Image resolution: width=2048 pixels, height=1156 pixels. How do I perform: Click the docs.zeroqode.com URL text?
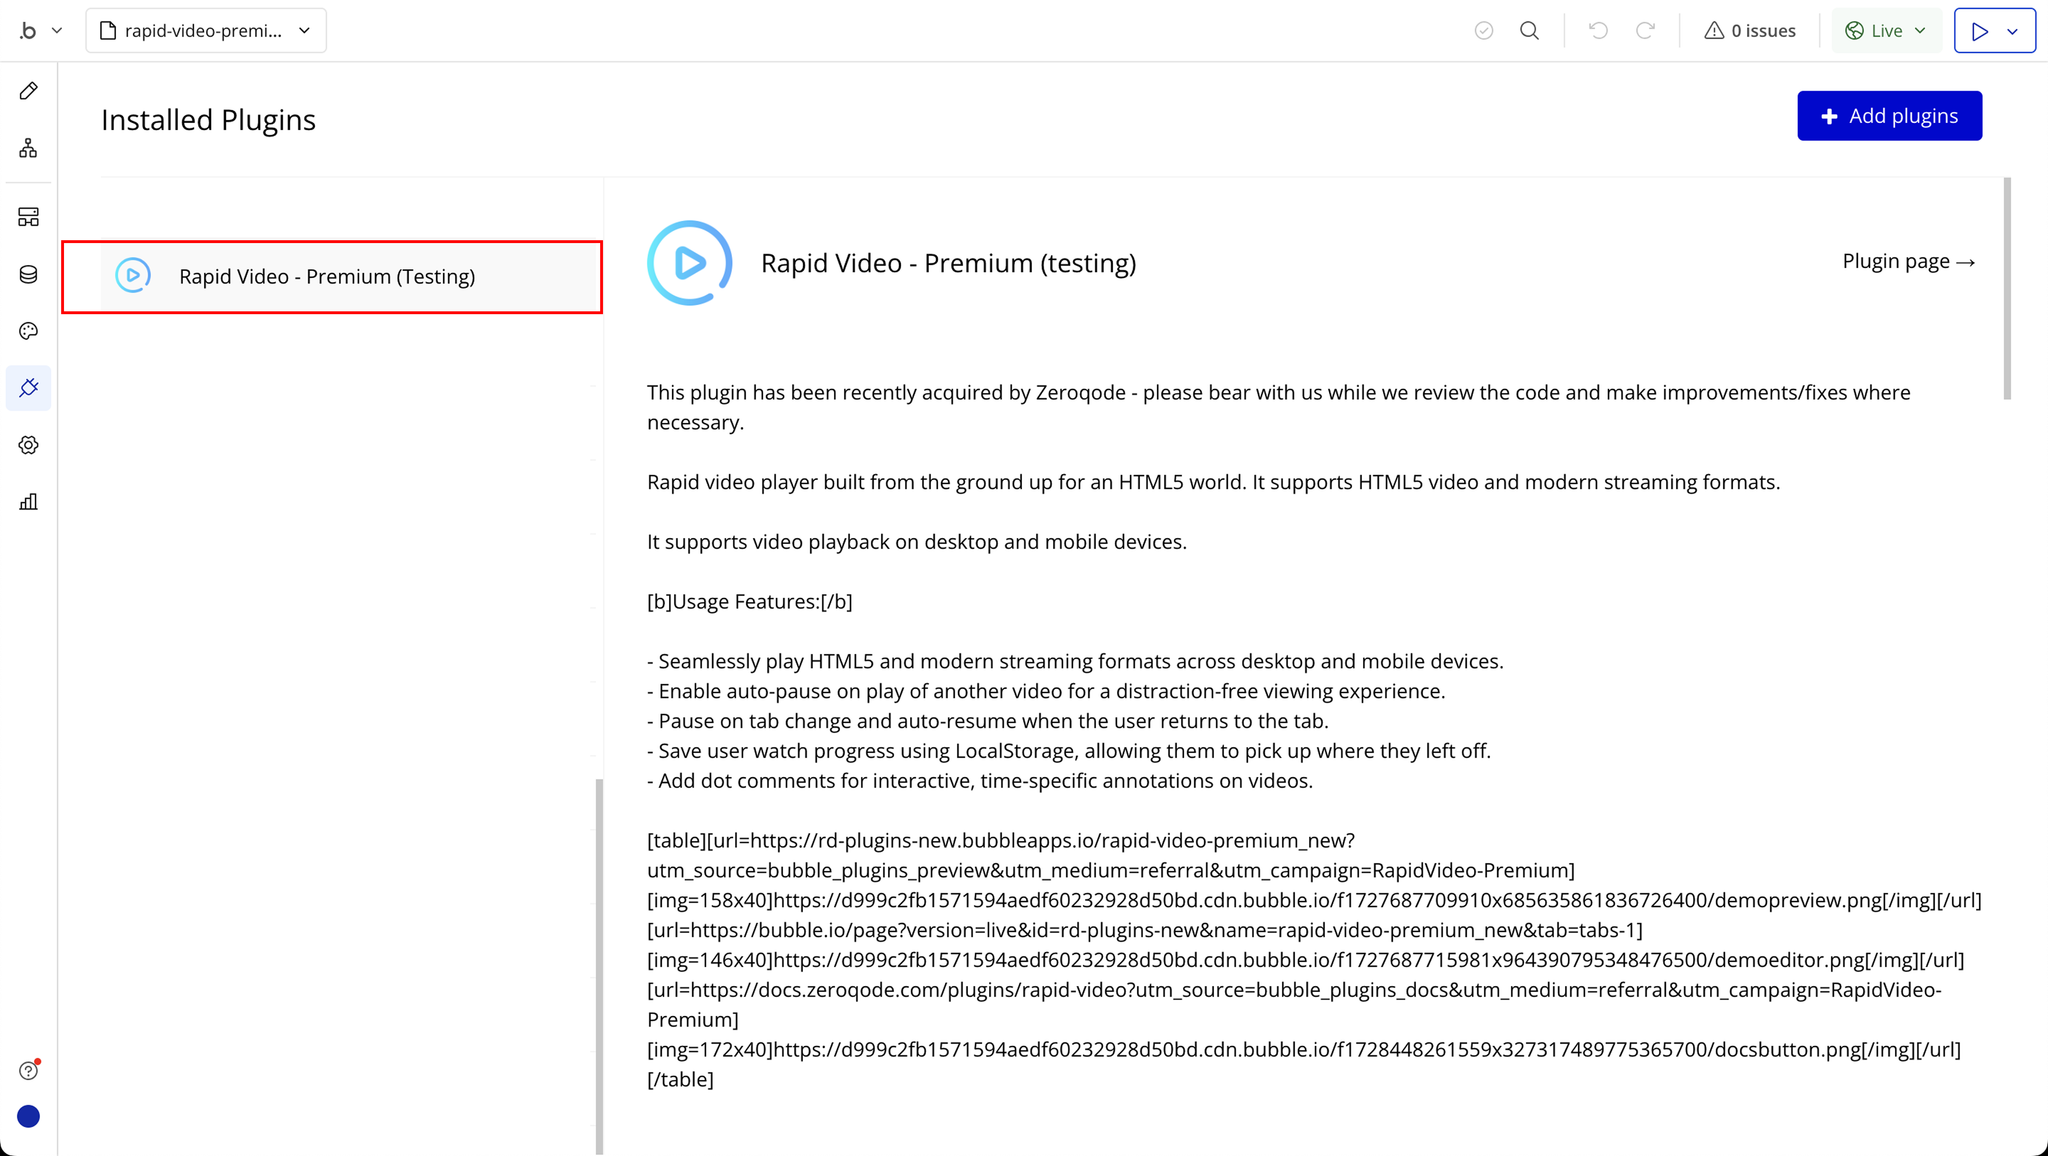(1295, 1004)
